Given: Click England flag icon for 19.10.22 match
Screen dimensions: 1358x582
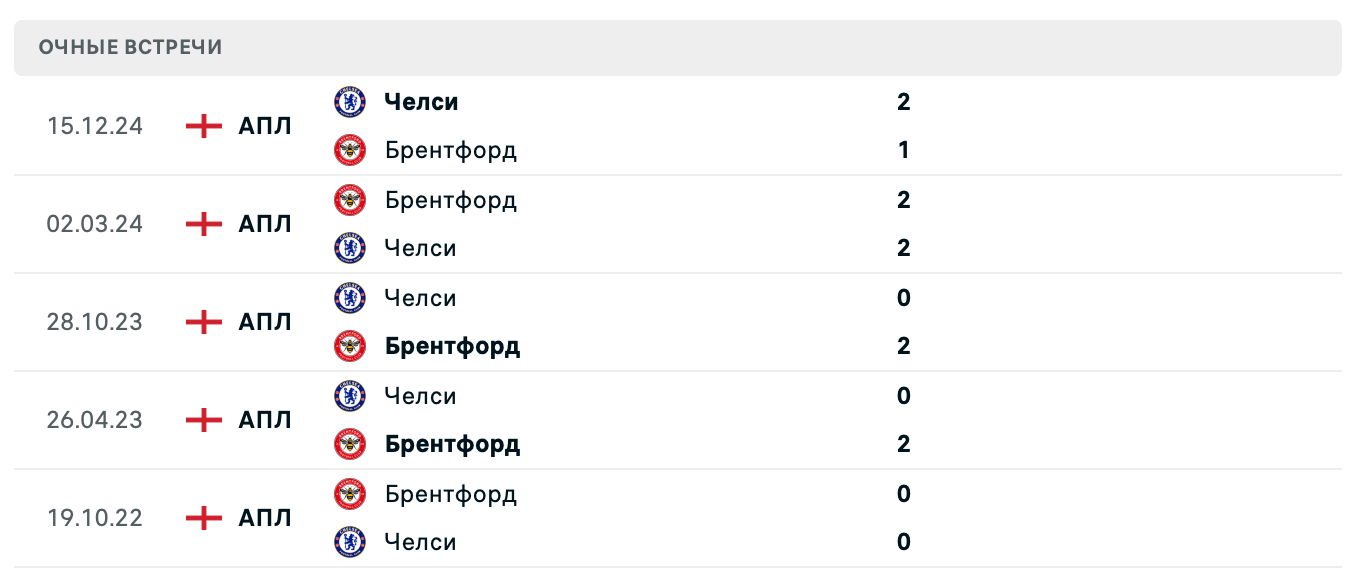Looking at the screenshot, I should pos(204,518).
